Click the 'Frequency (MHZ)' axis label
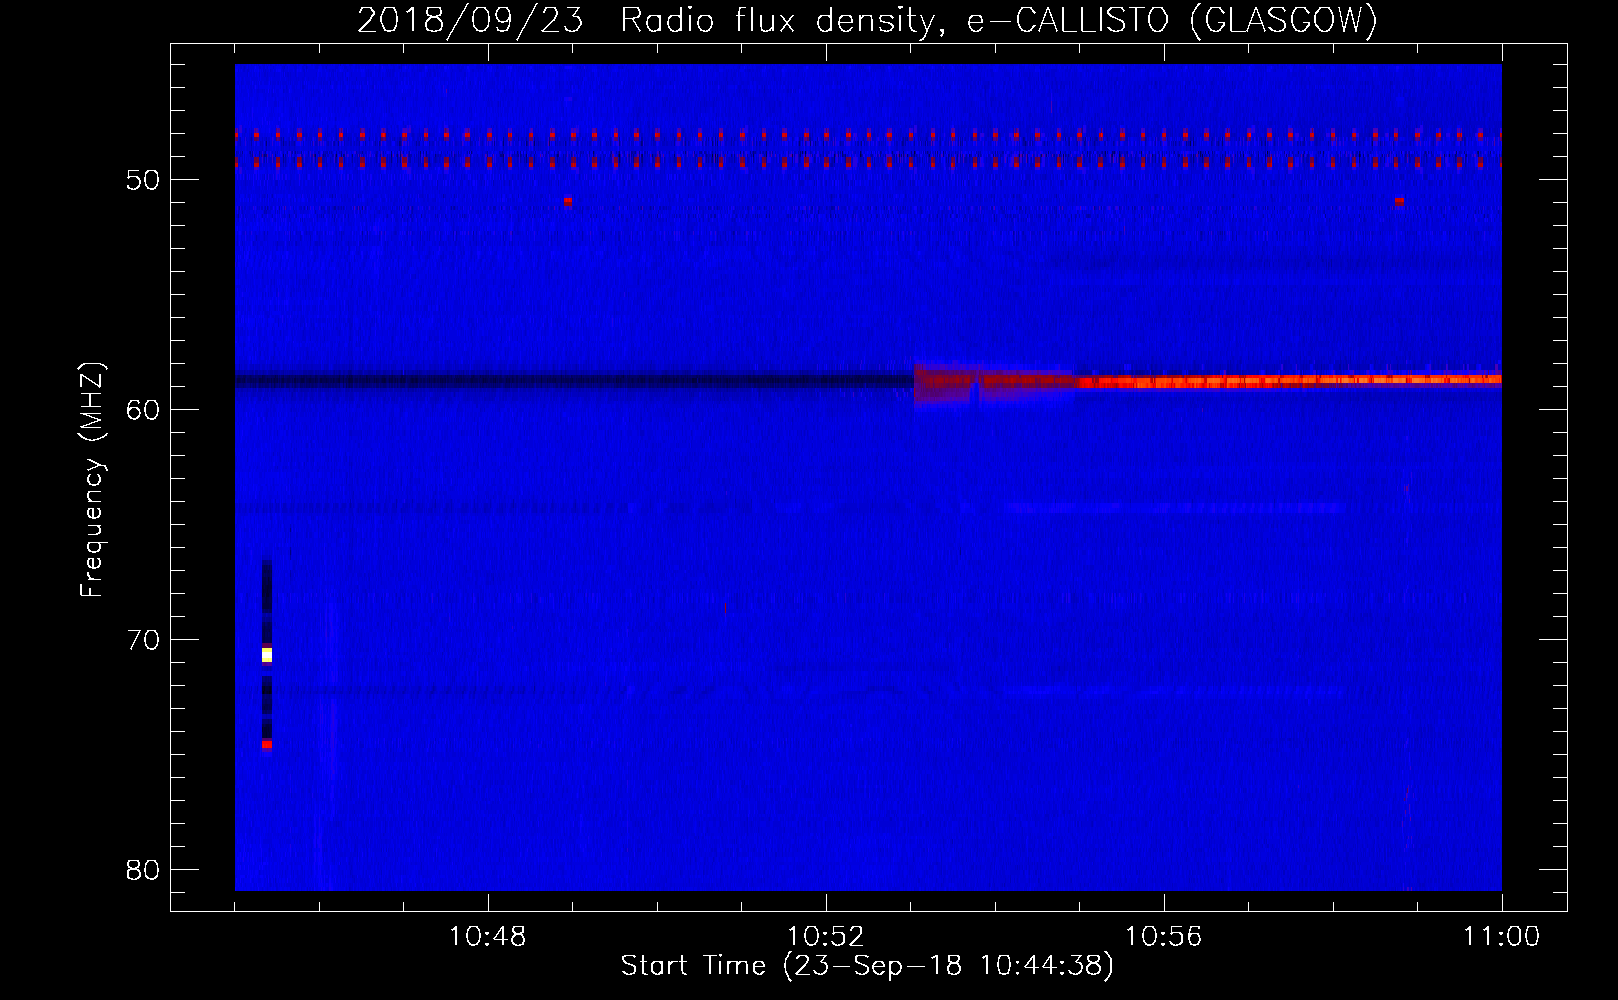The height and width of the screenshot is (1000, 1618). pos(92,480)
